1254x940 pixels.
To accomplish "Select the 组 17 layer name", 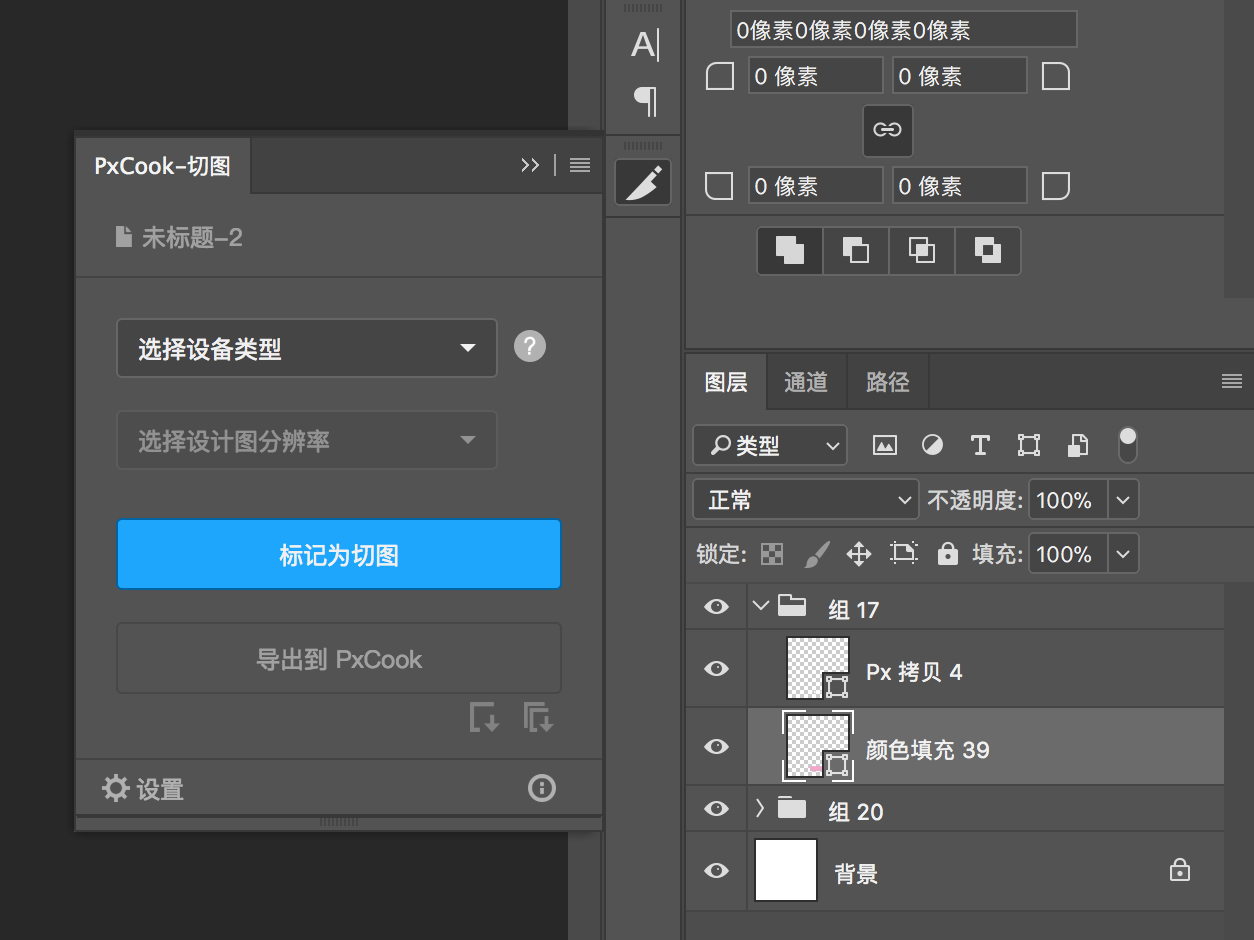I will pos(853,609).
